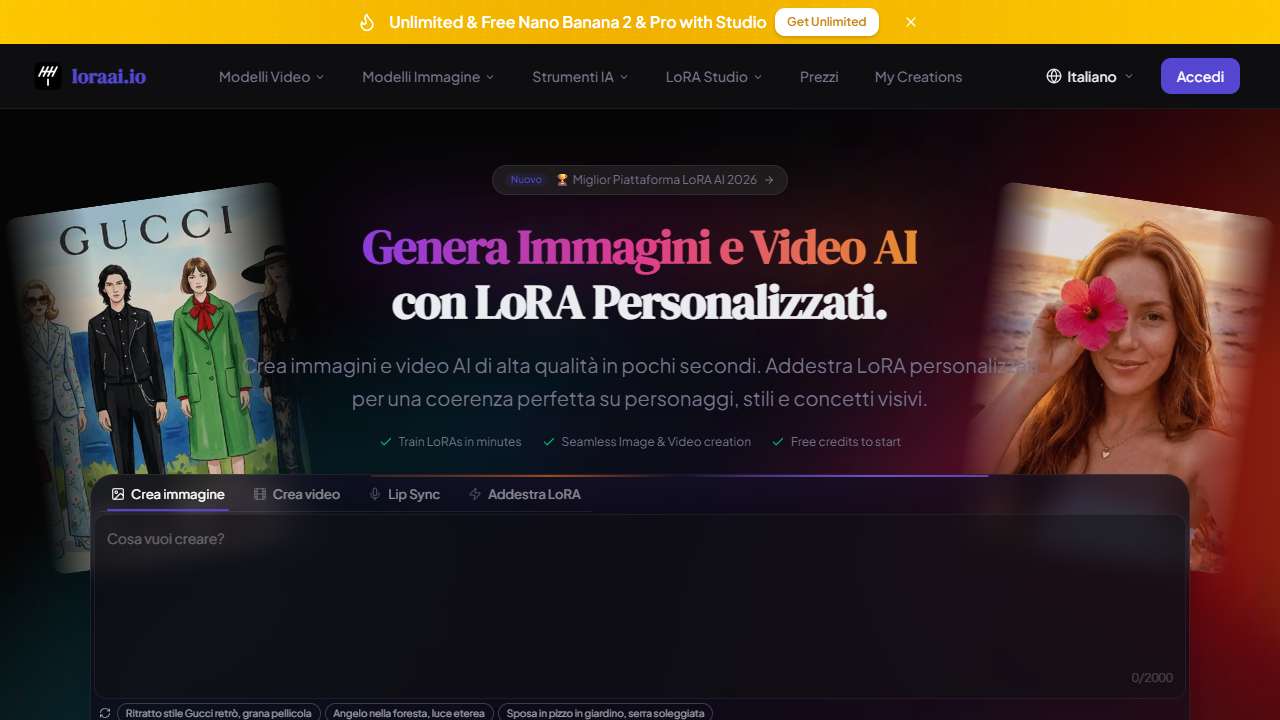Open the Prezzi page

819,76
